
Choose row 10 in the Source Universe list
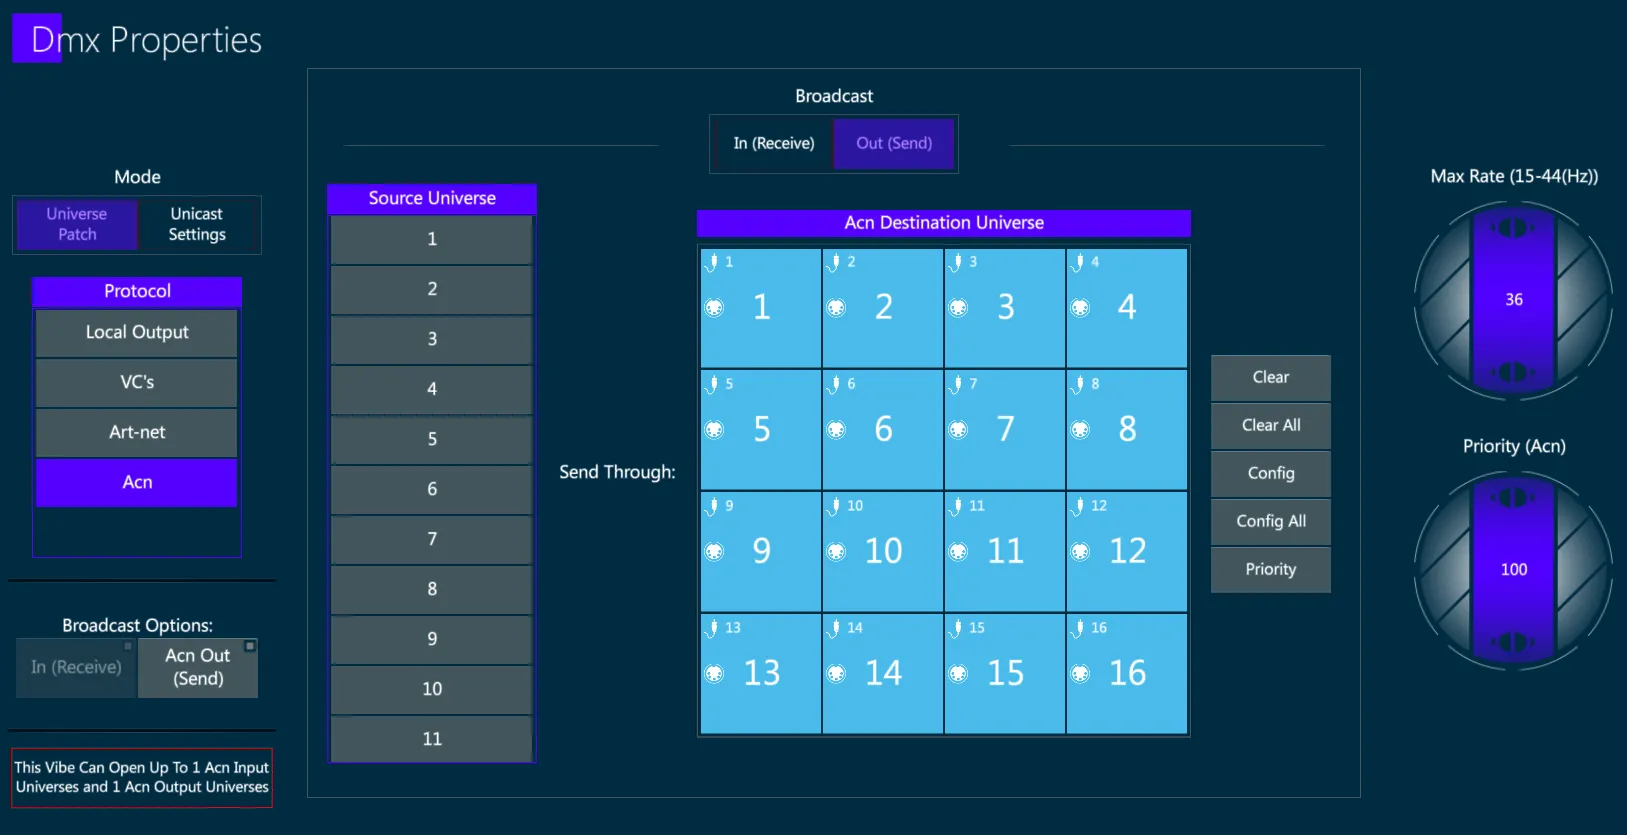tap(432, 690)
